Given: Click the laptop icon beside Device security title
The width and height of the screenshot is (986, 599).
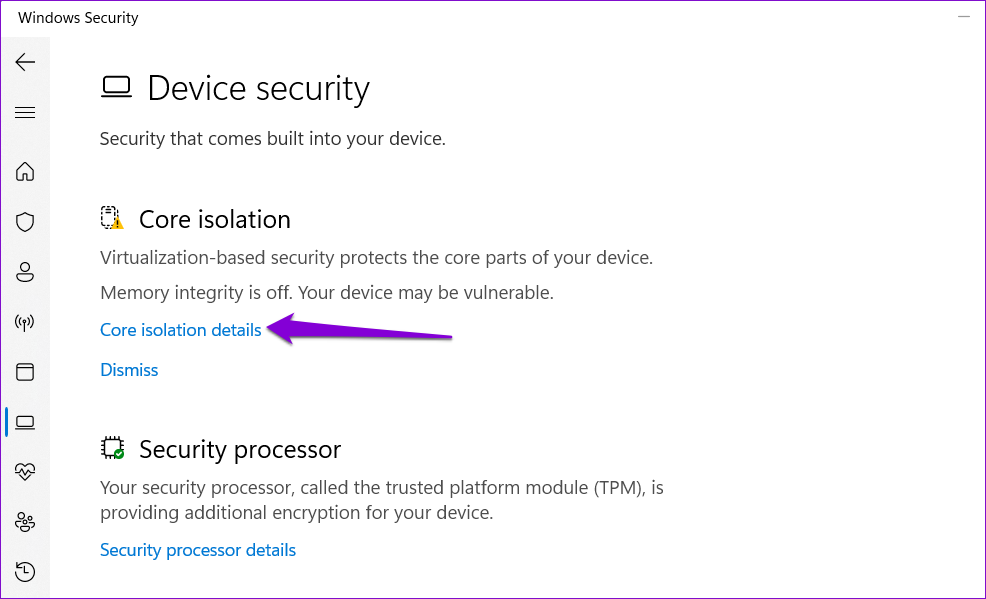Looking at the screenshot, I should click(116, 87).
